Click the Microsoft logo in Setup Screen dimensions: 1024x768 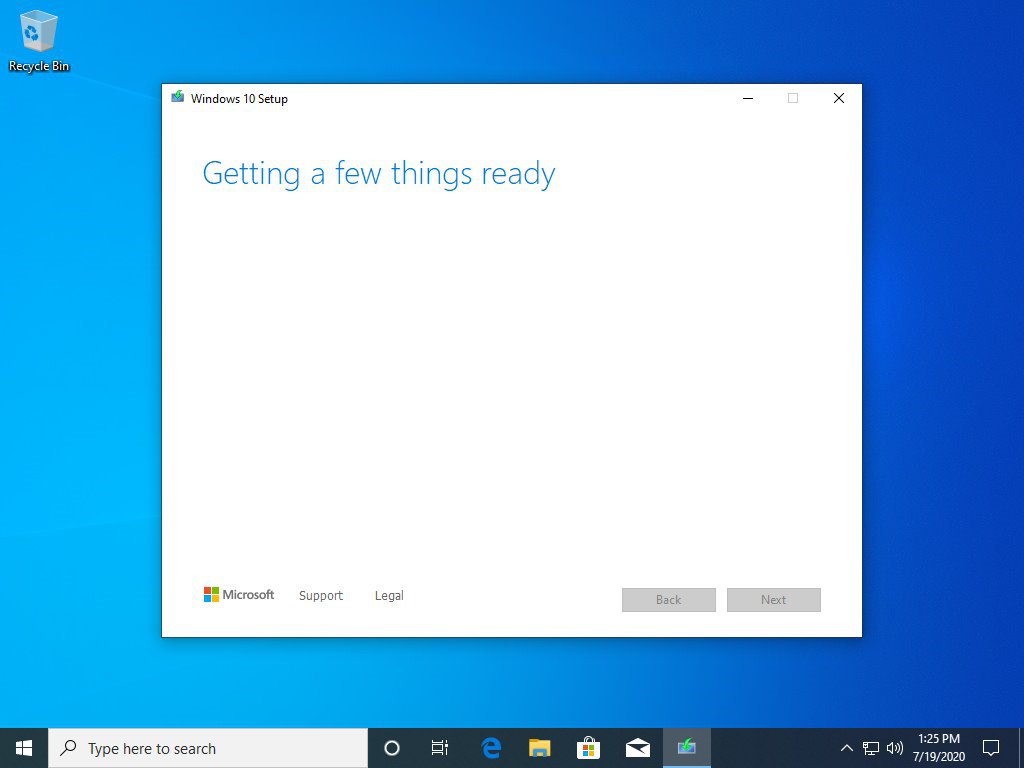click(239, 594)
